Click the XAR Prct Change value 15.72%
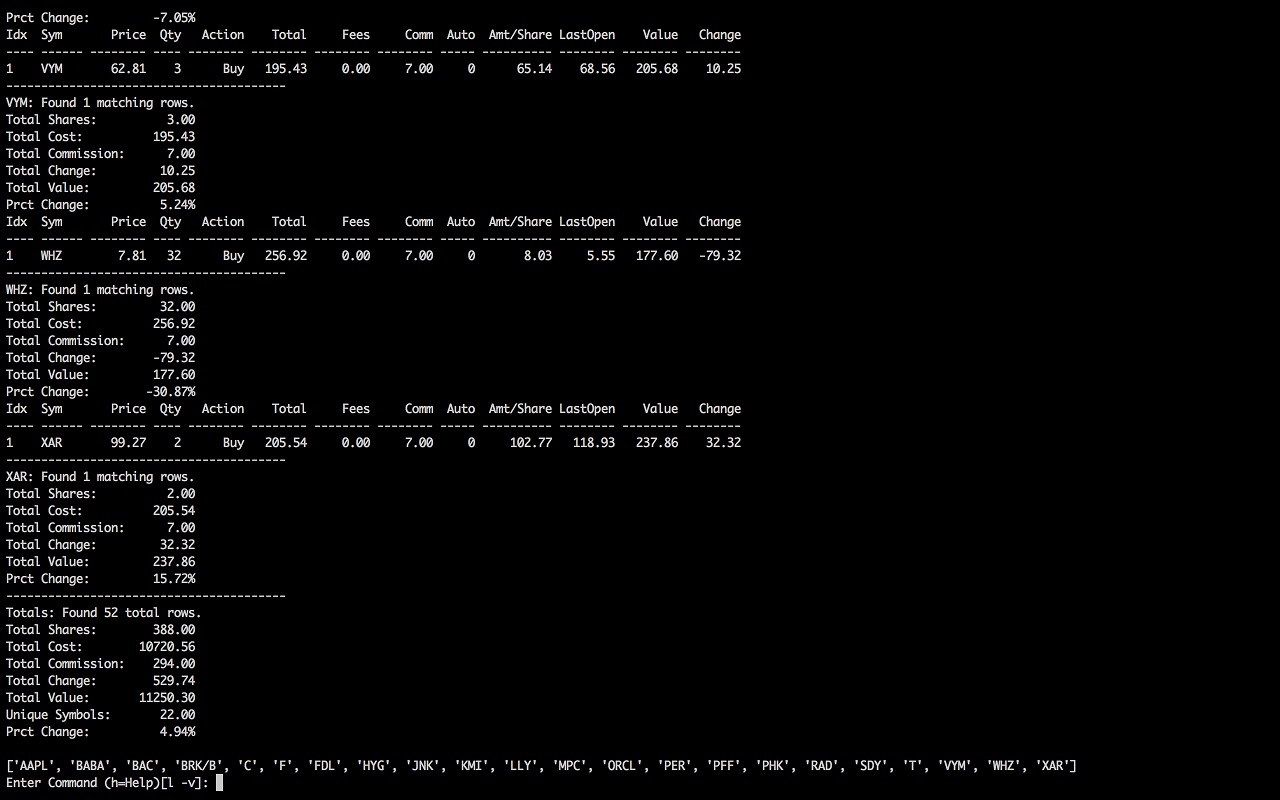Screen dimensions: 1280x800 174,579
